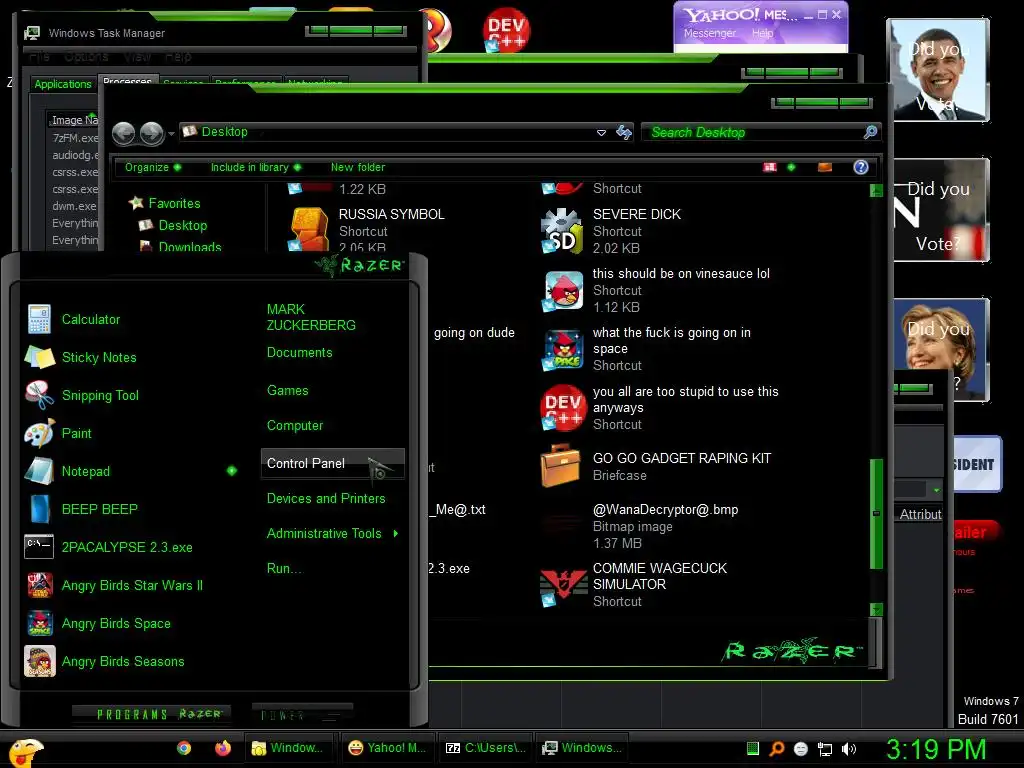This screenshot has height=768, width=1024.
Task: Select the Angry Birds Space shortcut in Explorer
Action: coord(562,349)
